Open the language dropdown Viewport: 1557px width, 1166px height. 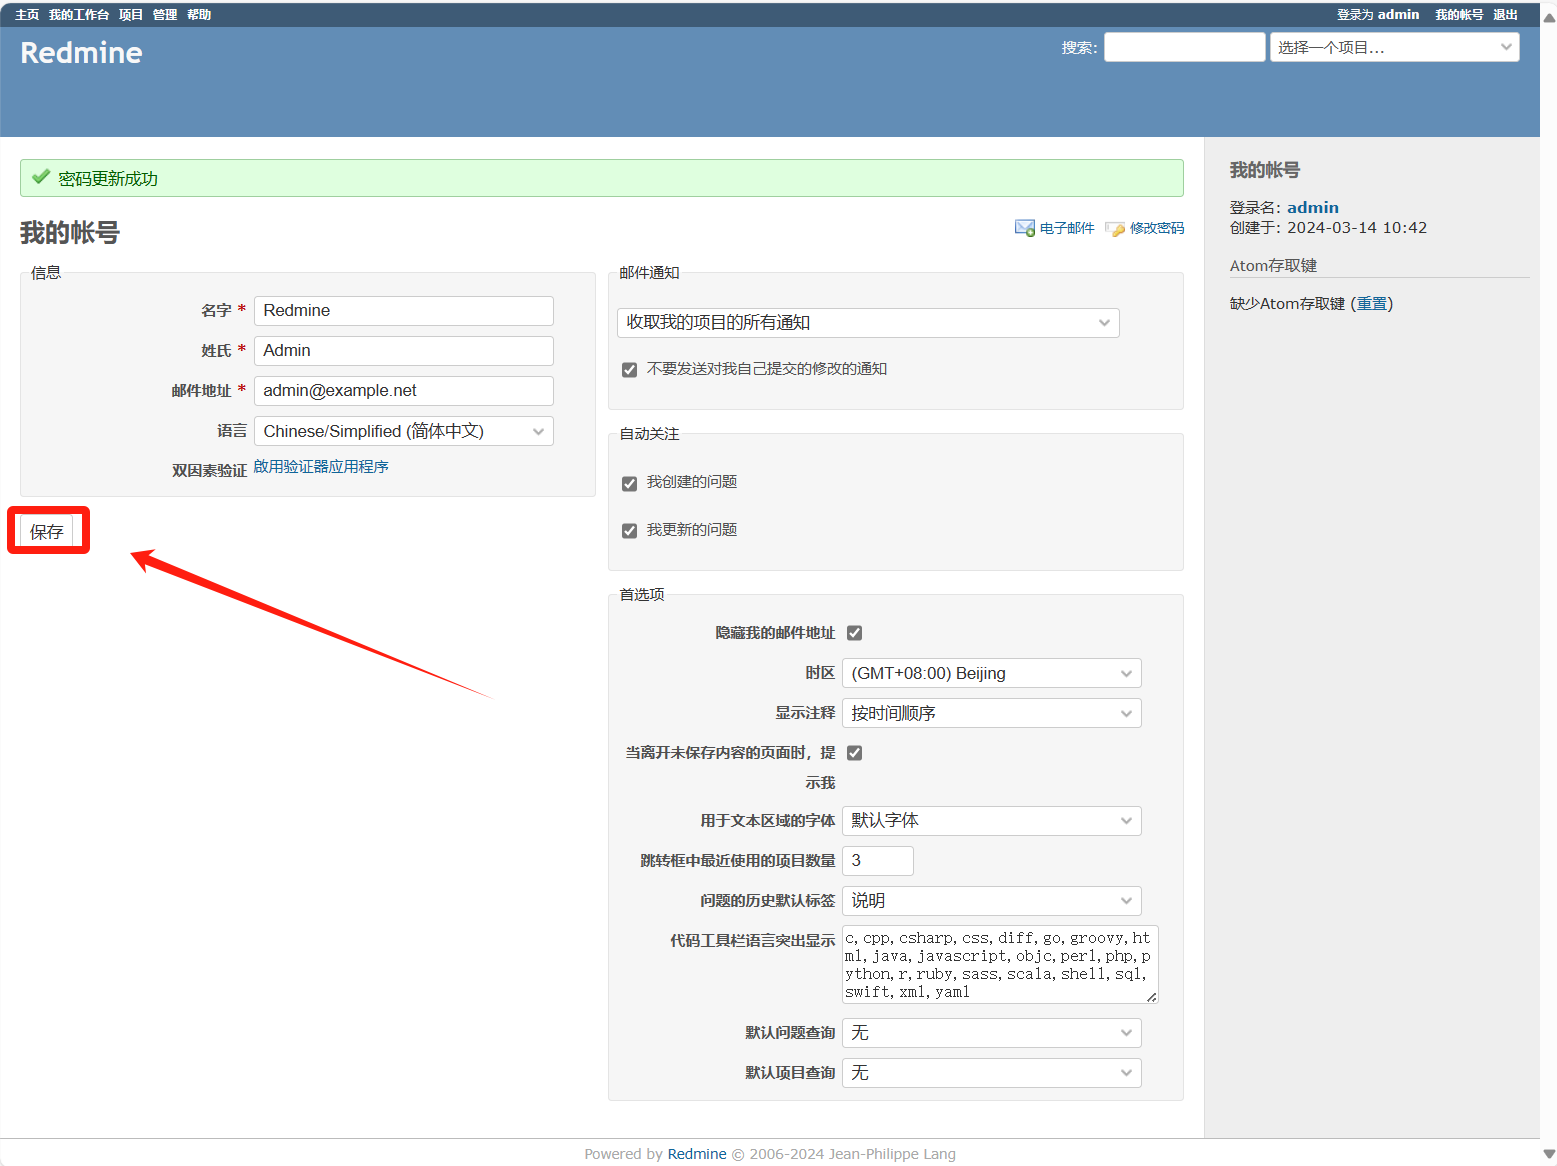(x=403, y=431)
